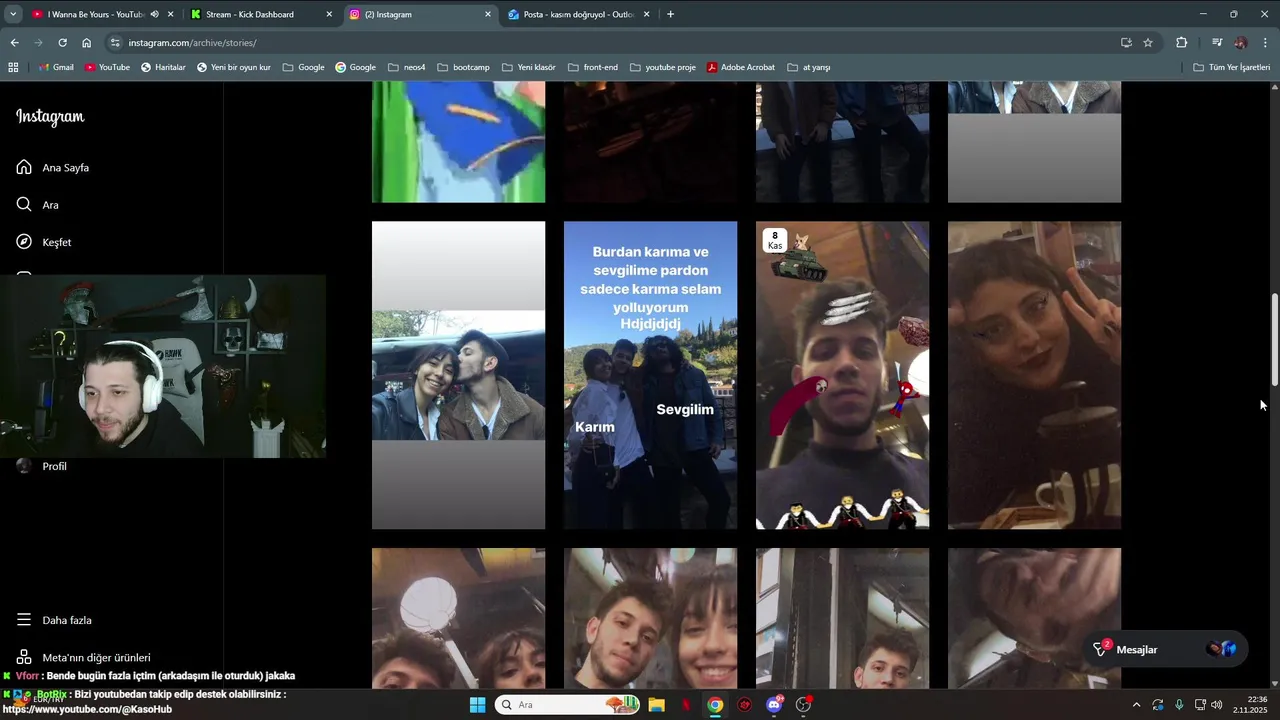Open the Yeni klasör bookmark folder

528,67
